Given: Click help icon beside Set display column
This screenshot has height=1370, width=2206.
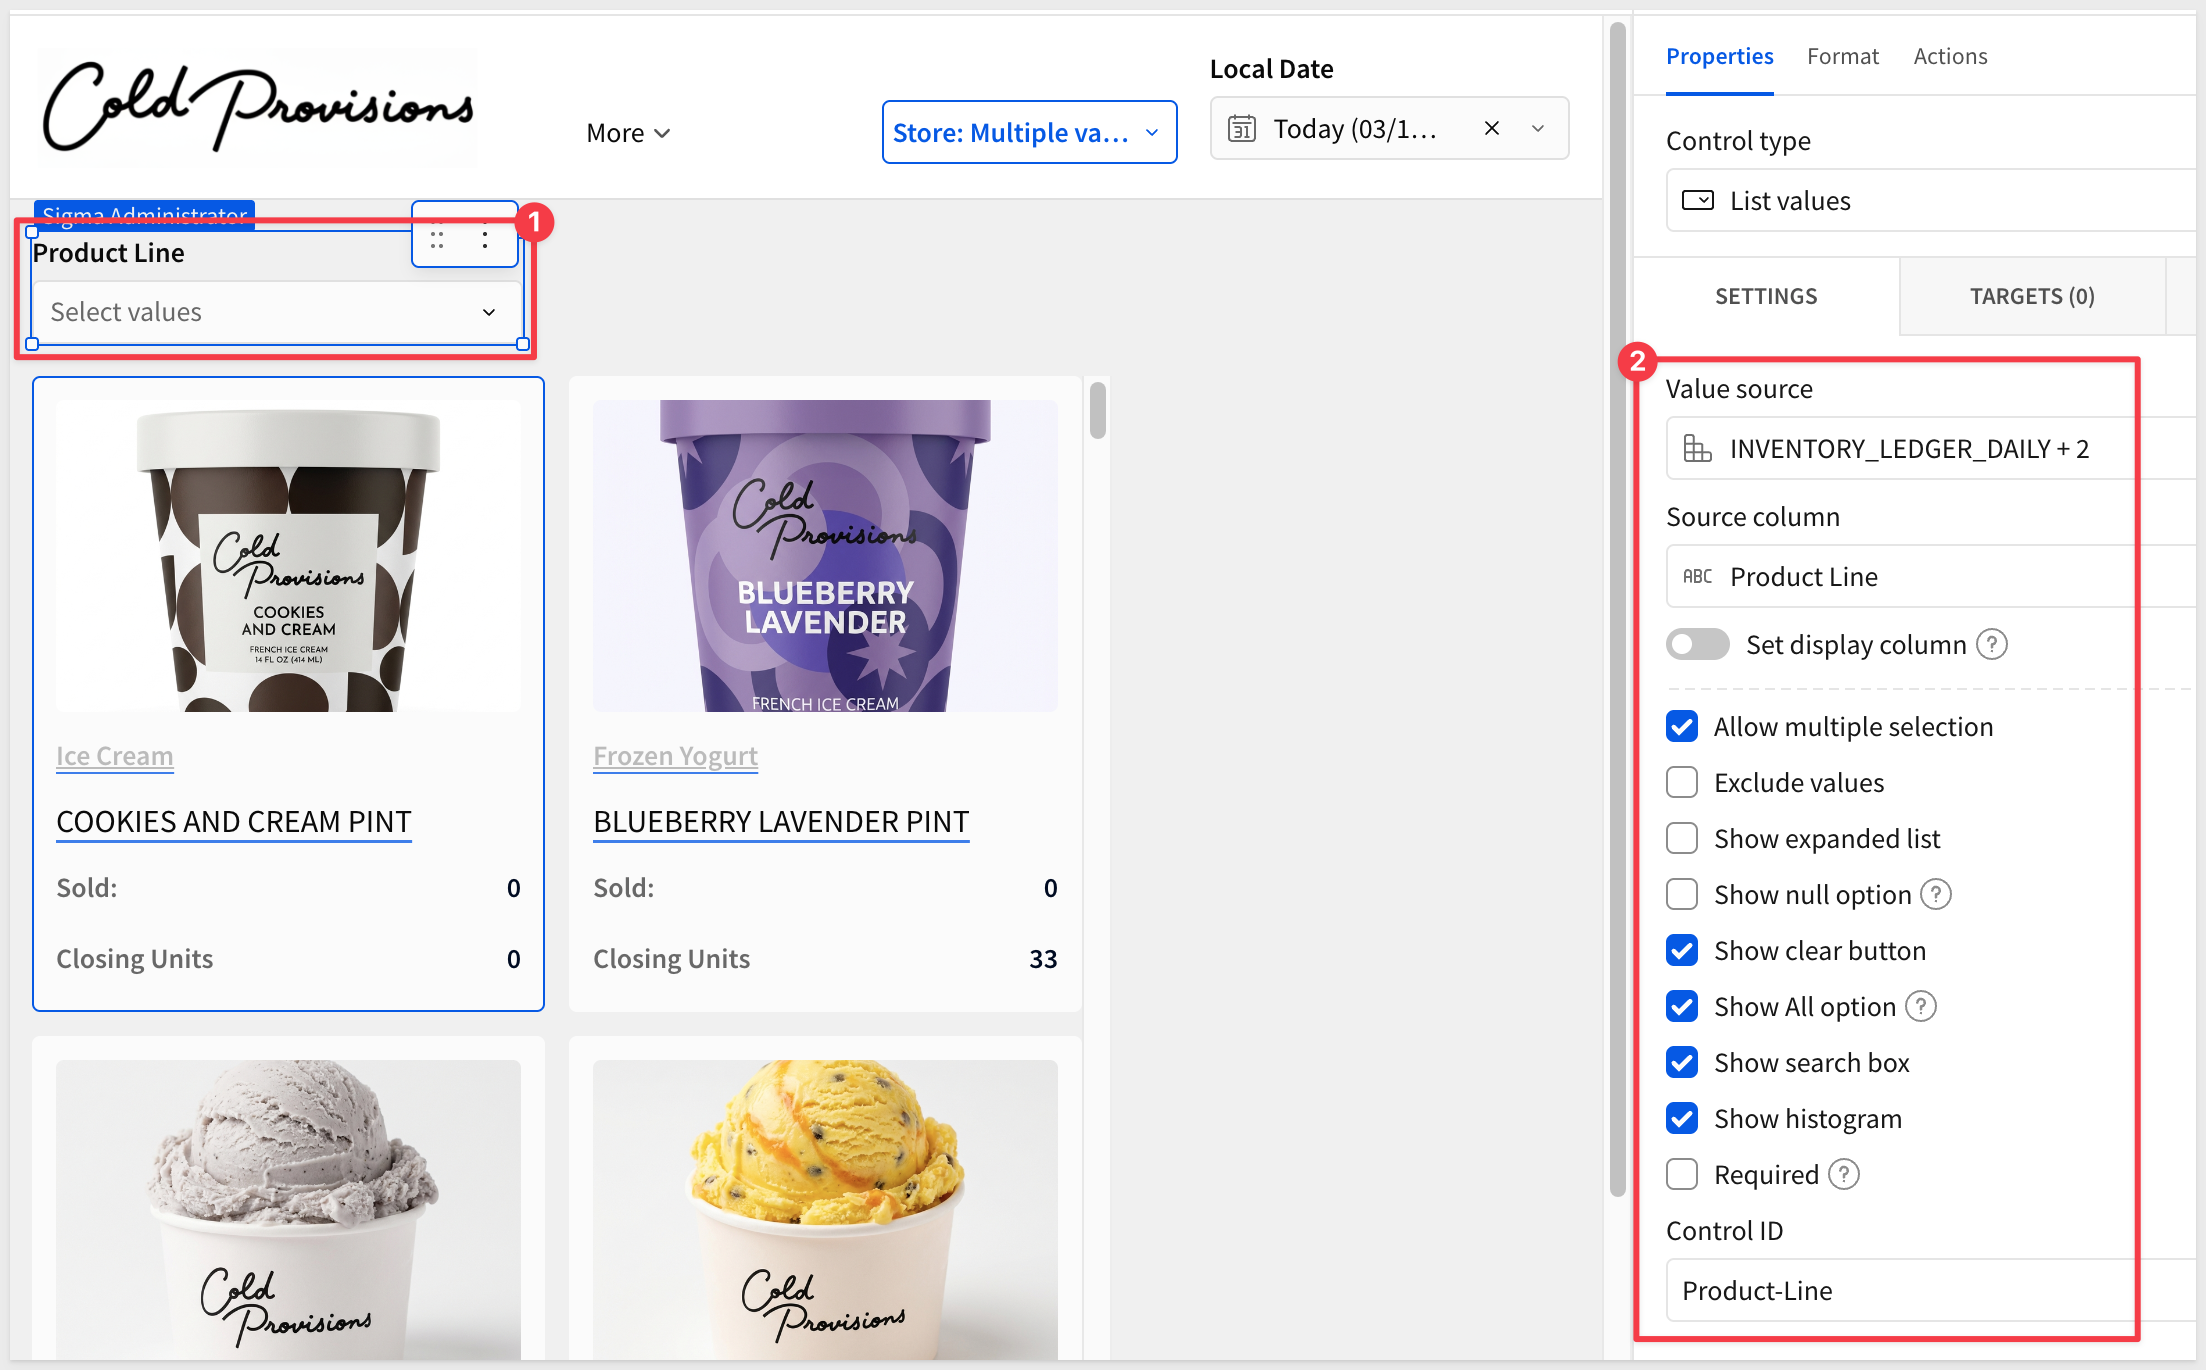Looking at the screenshot, I should pos(1992,645).
